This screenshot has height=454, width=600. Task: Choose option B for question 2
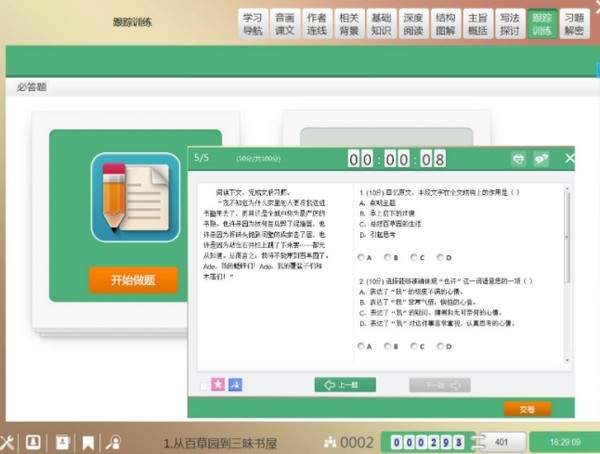point(387,346)
